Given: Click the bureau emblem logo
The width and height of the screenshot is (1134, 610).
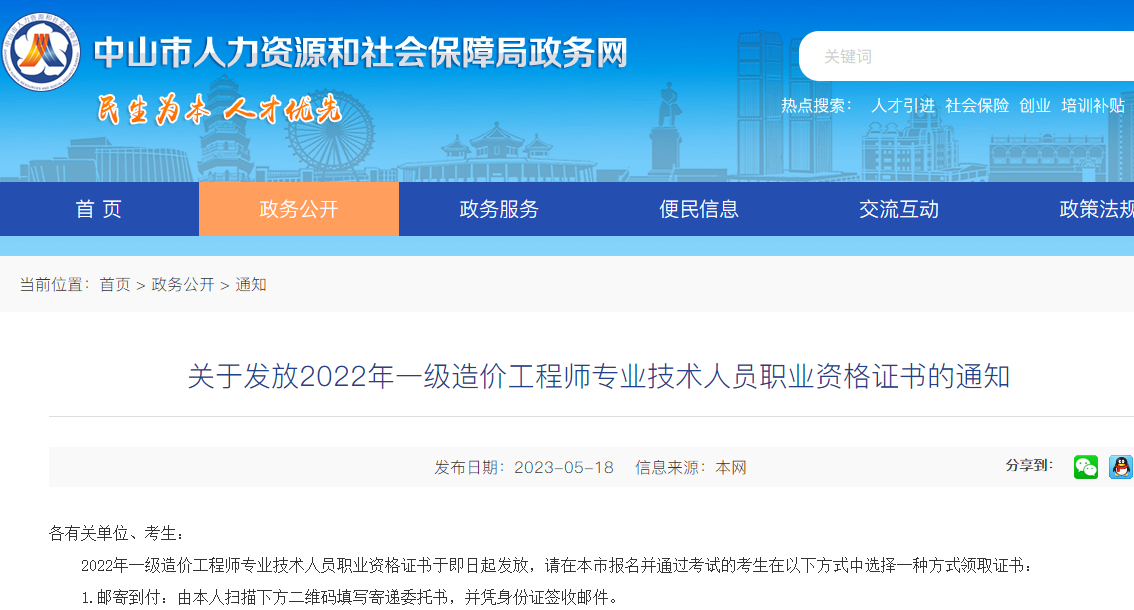Looking at the screenshot, I should [41, 50].
